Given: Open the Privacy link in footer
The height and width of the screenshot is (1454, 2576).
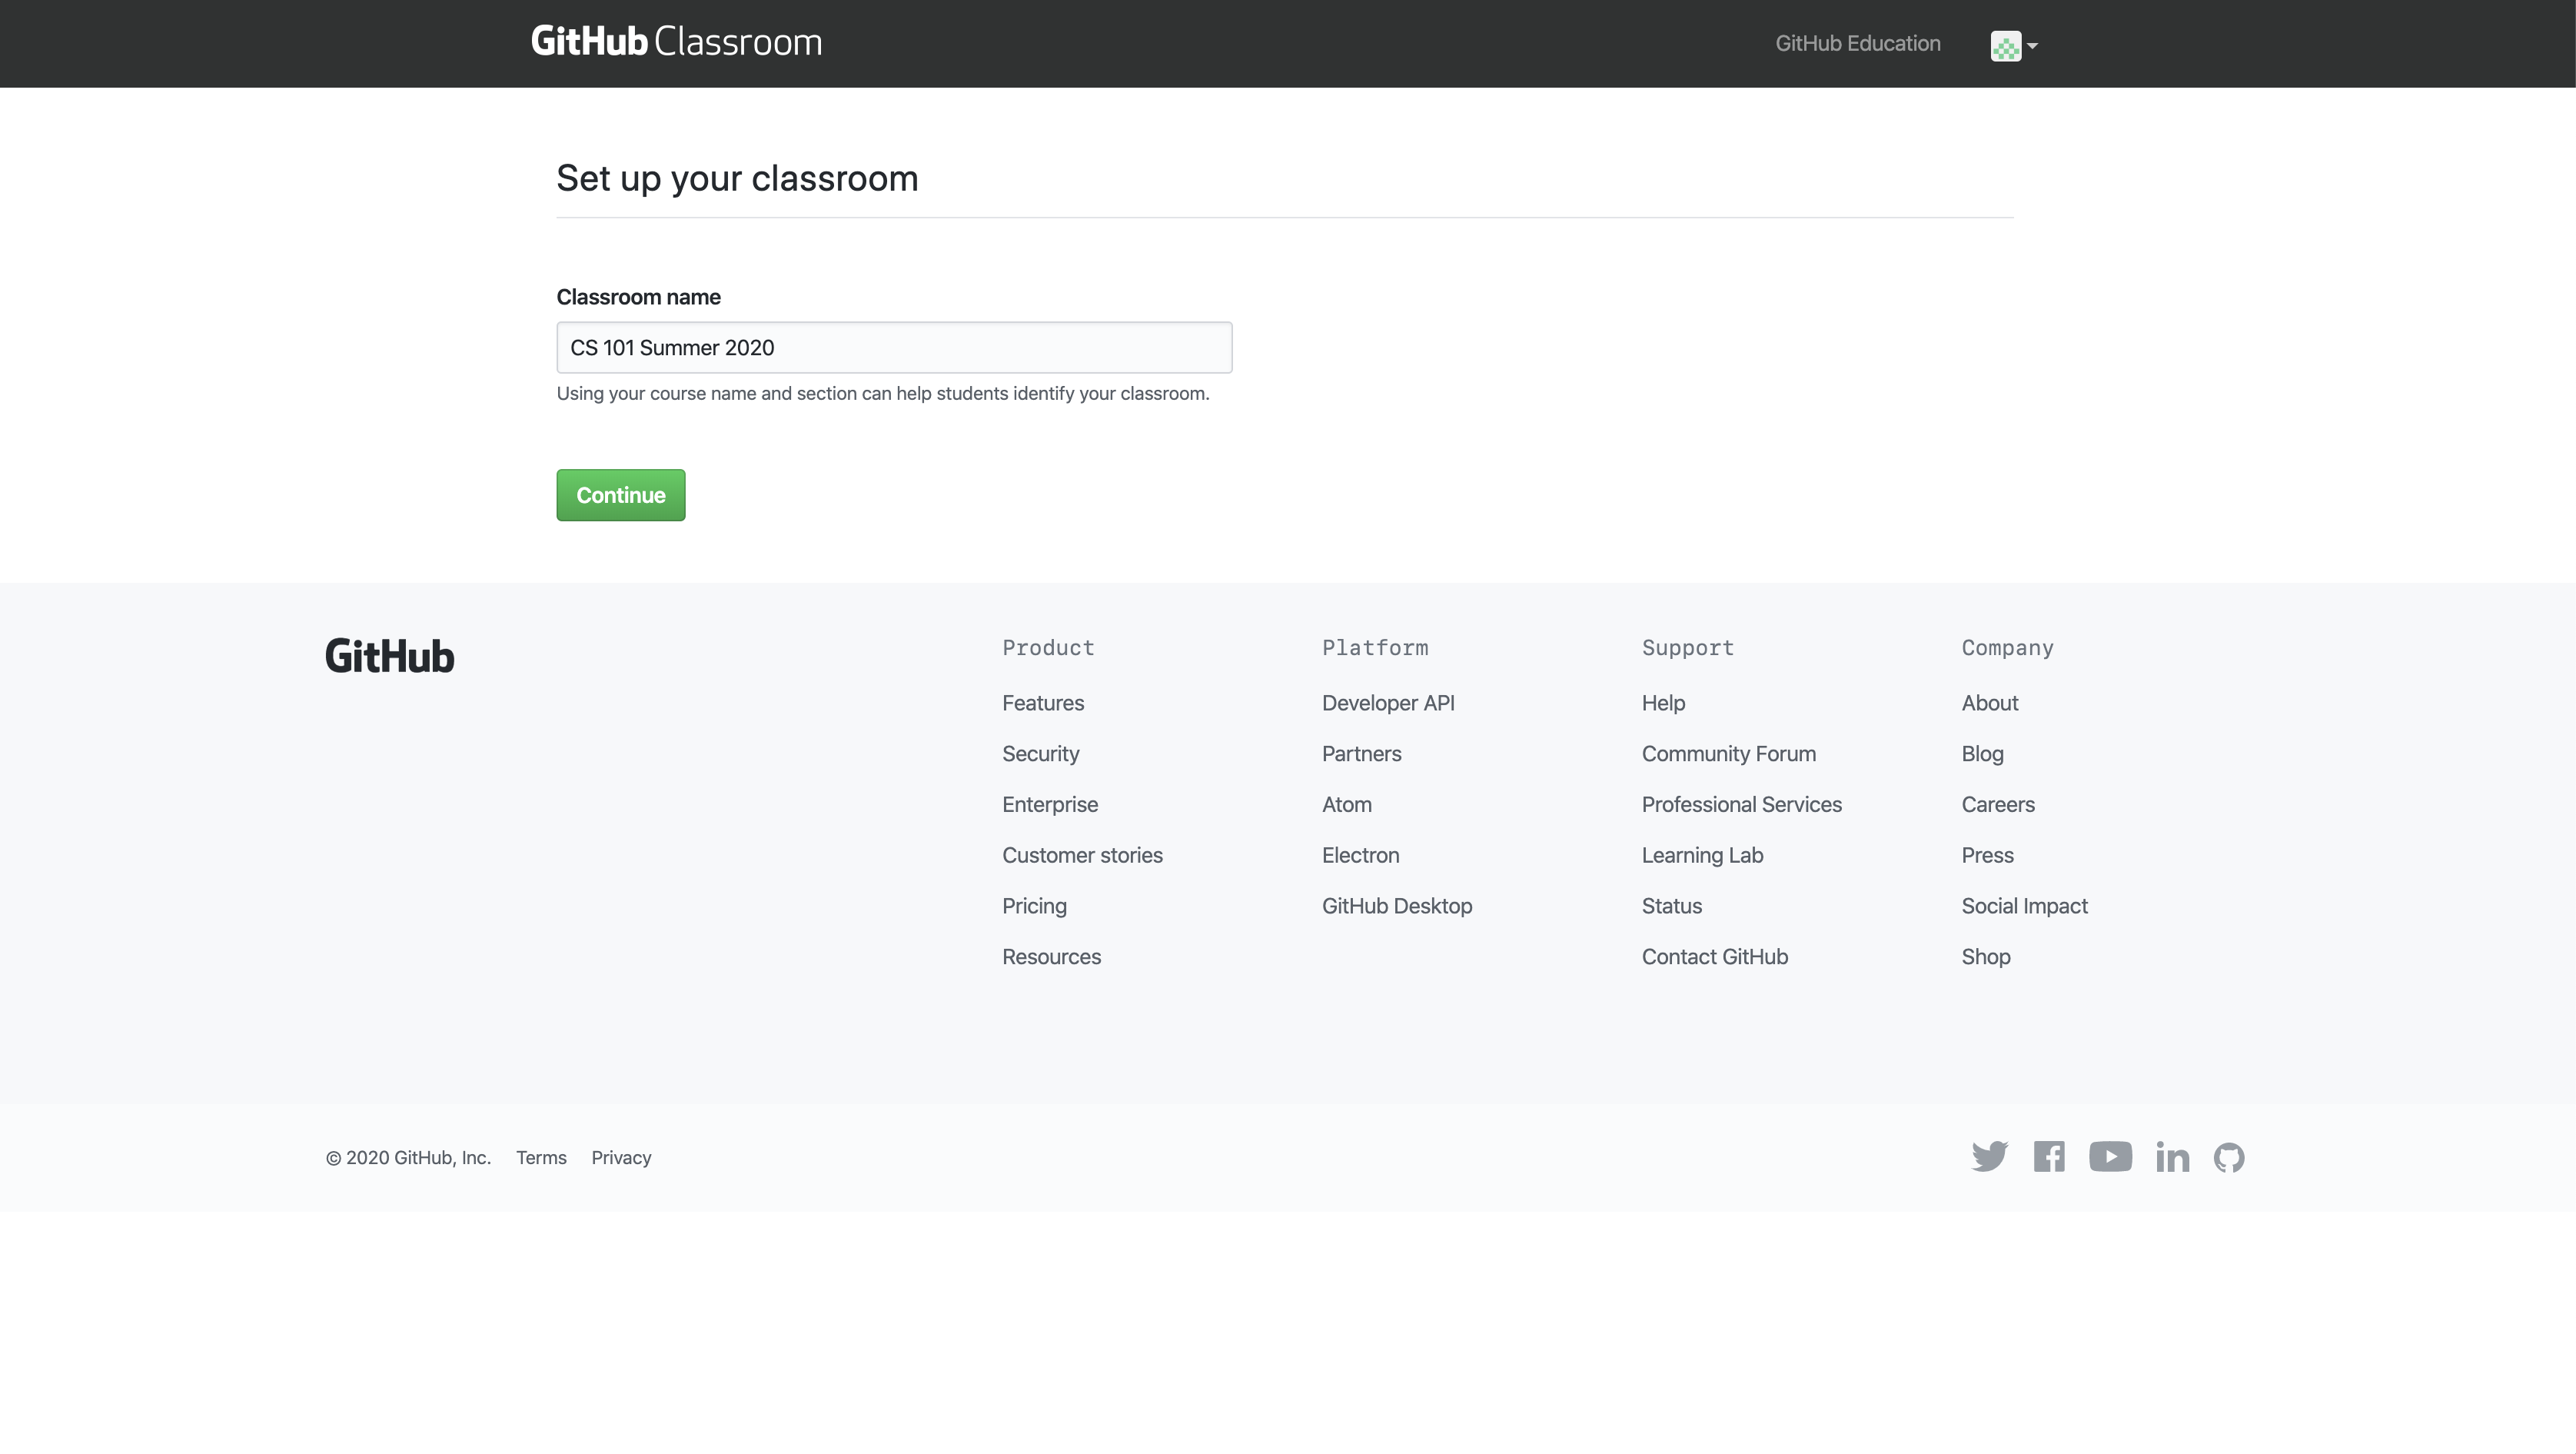Looking at the screenshot, I should (x=621, y=1157).
